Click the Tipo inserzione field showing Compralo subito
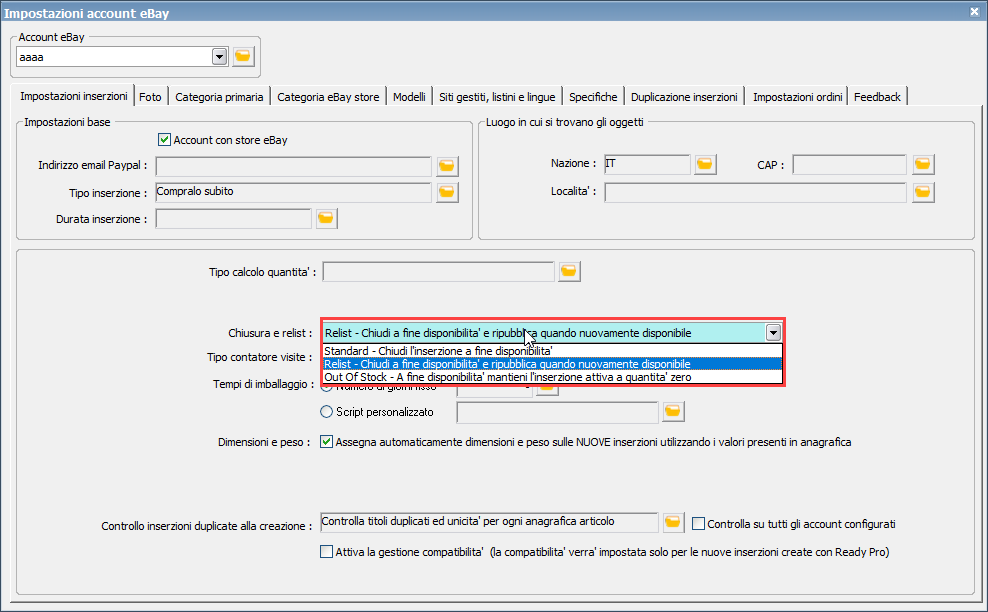 pos(294,192)
